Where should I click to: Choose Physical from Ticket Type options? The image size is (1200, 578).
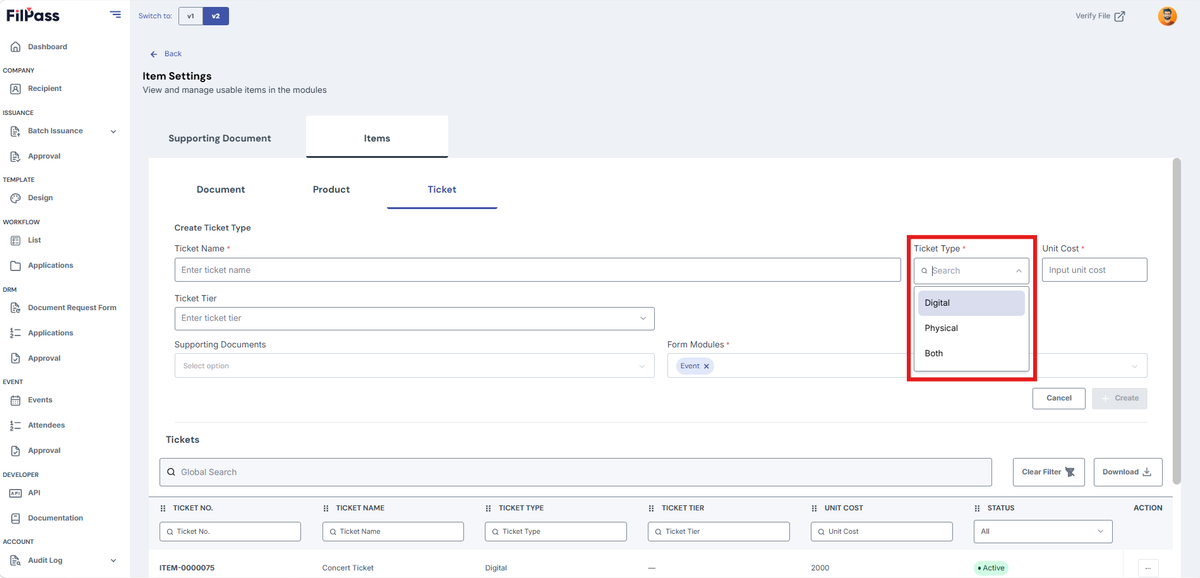[971, 328]
